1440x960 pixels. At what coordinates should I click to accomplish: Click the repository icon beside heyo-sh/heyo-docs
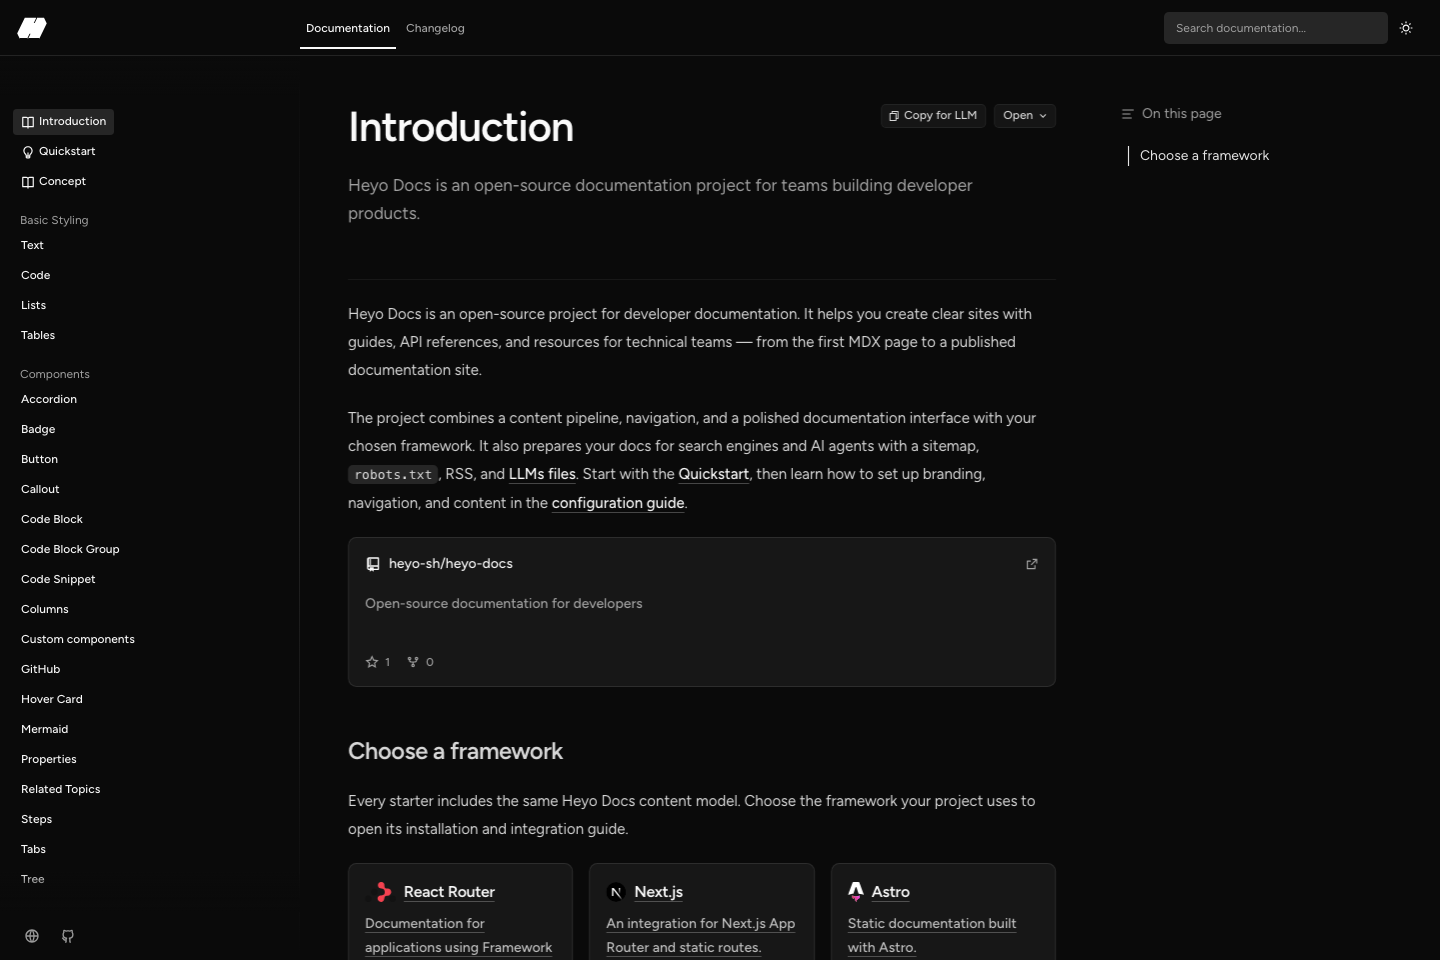373,564
